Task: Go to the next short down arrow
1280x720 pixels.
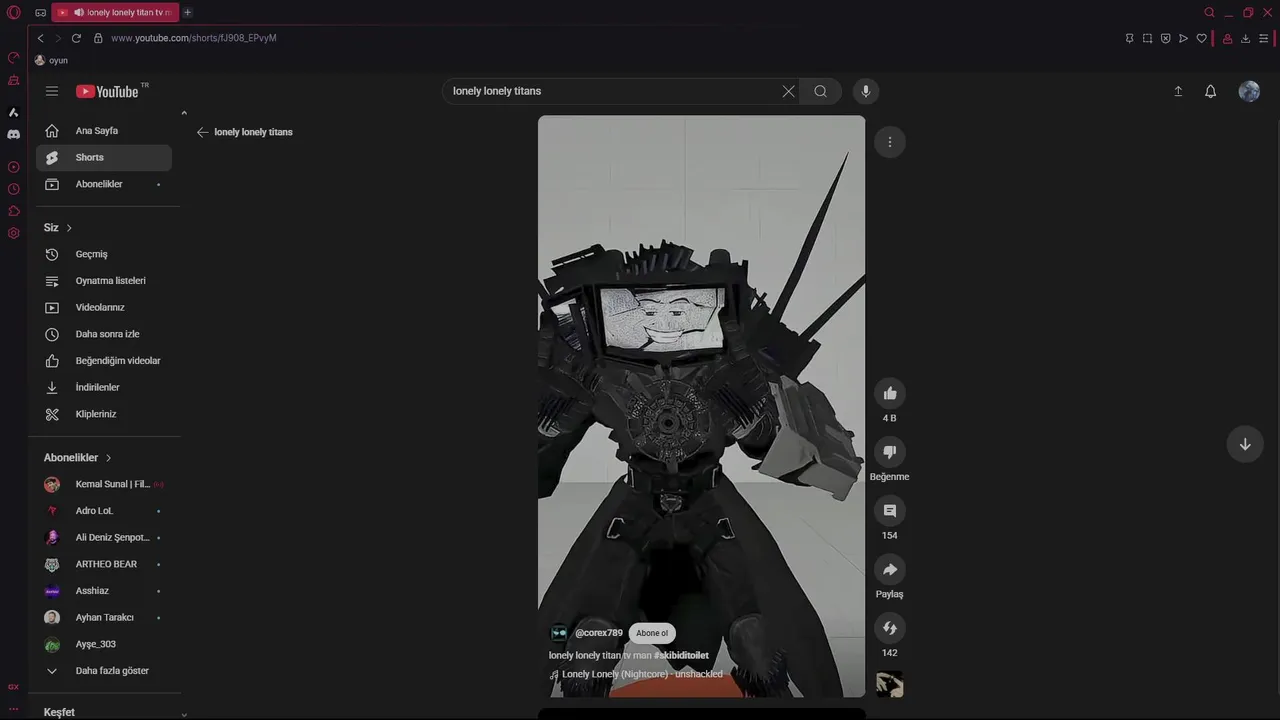Action: pyautogui.click(x=1245, y=444)
